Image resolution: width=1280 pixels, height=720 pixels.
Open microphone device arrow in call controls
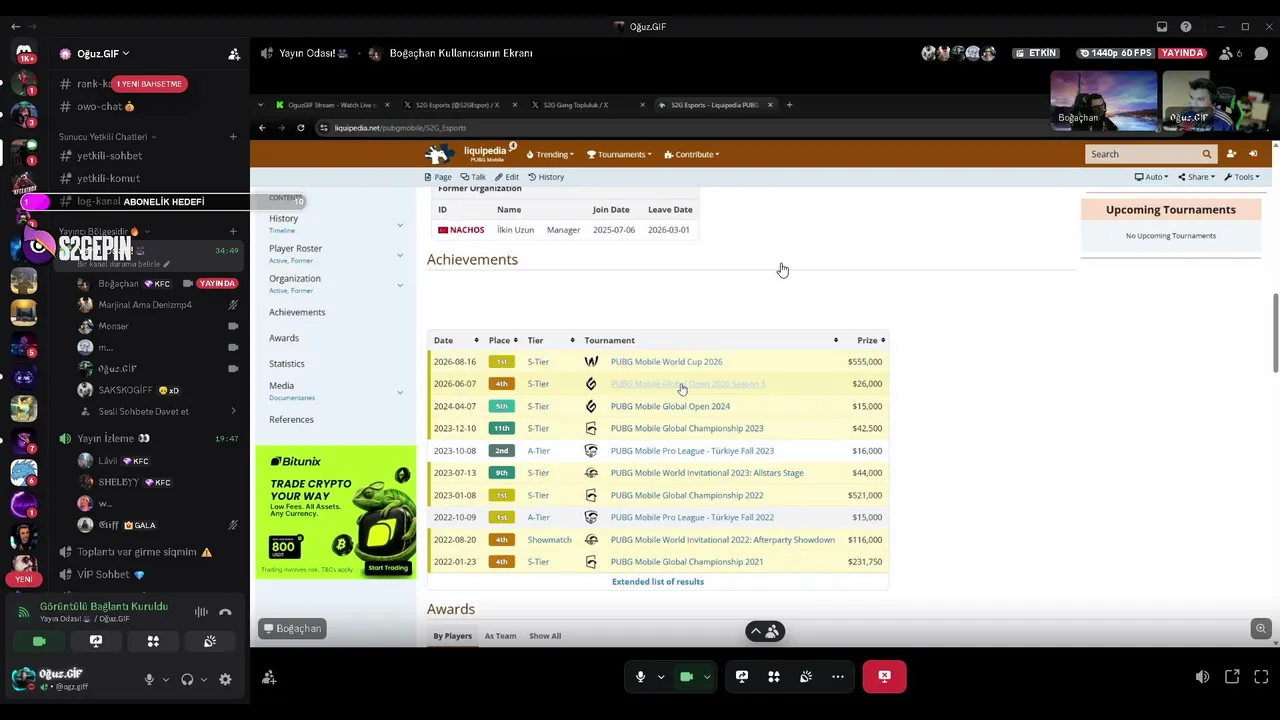click(661, 677)
